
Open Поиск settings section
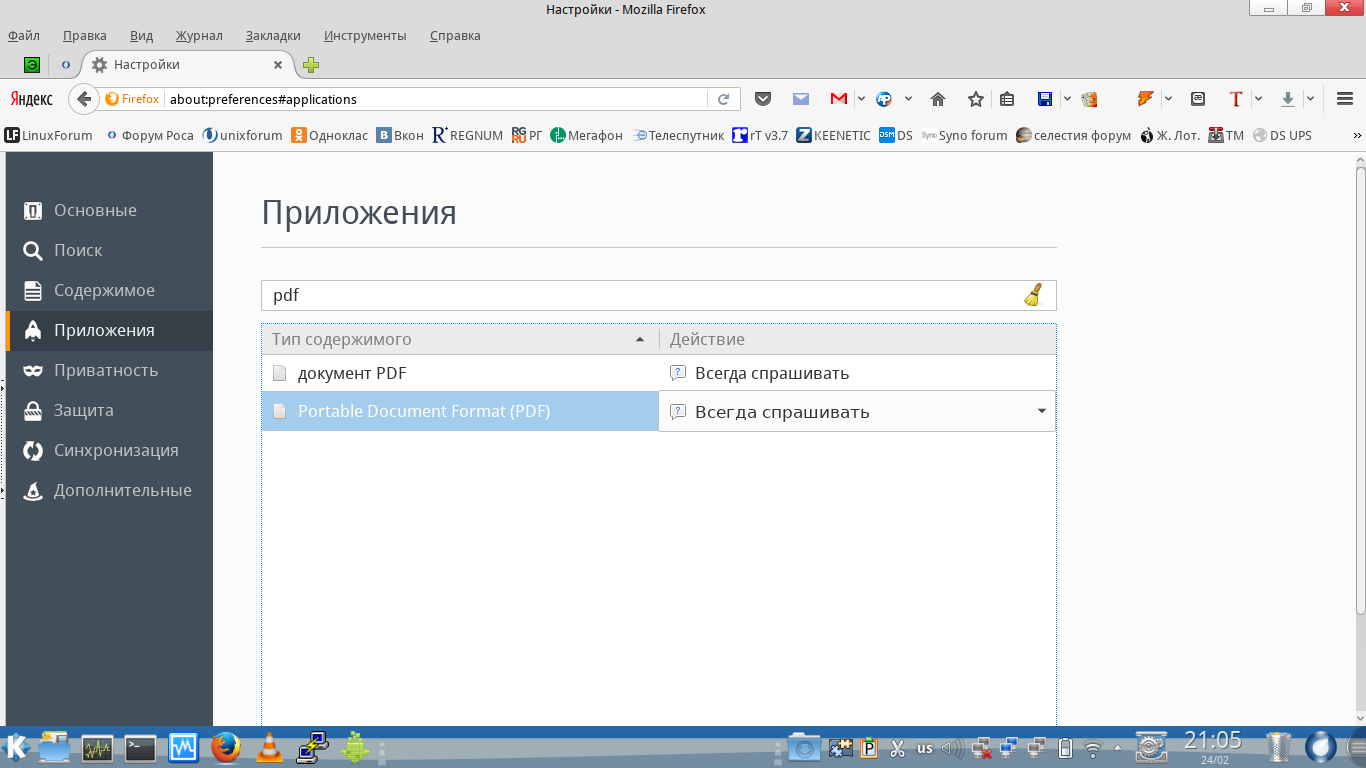pos(109,250)
